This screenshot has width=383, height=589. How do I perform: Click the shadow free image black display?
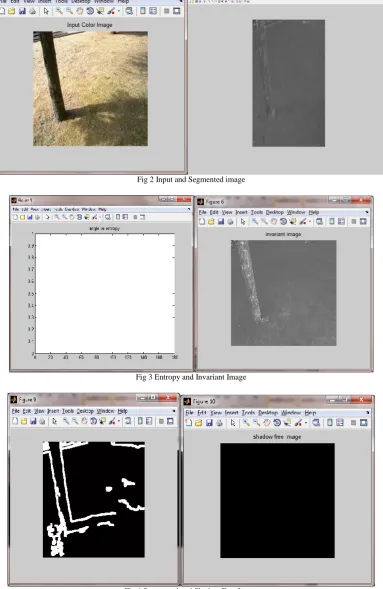tap(277, 500)
